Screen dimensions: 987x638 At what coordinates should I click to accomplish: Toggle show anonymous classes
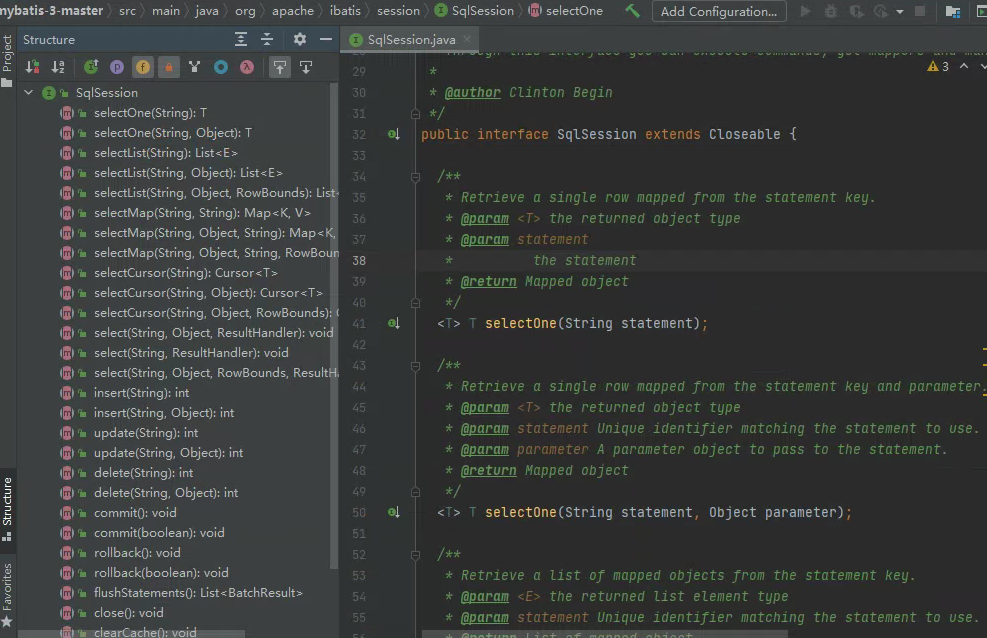[x=221, y=67]
